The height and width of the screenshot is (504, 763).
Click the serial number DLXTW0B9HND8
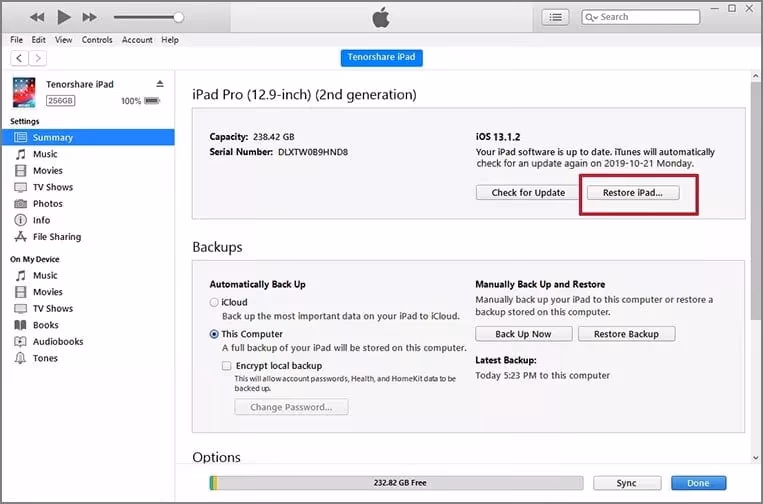313,152
